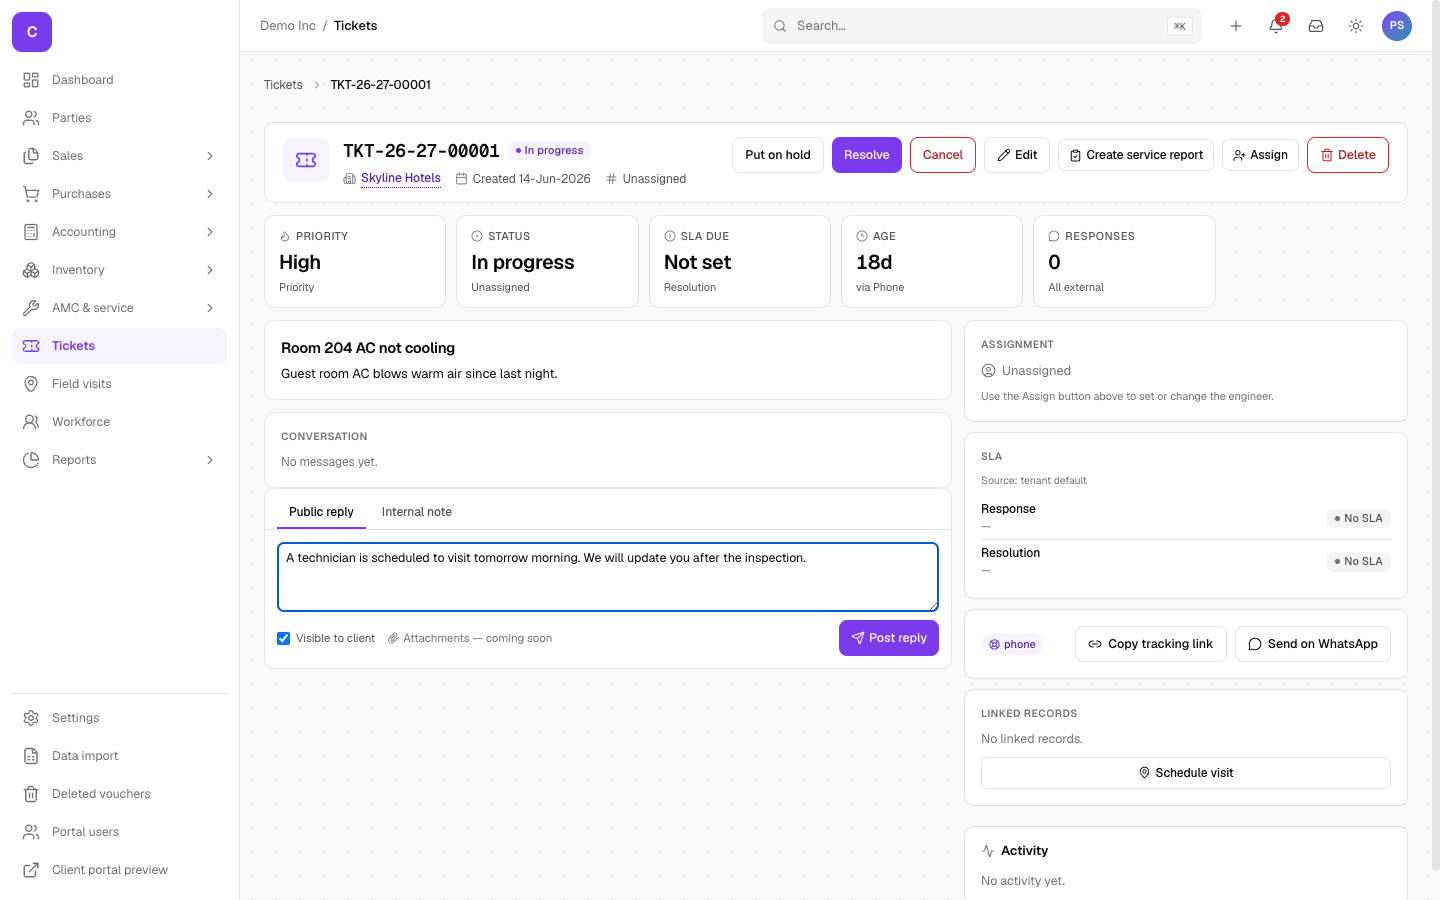Open the Skyline Hotels customer link
The image size is (1440, 900).
pos(401,178)
